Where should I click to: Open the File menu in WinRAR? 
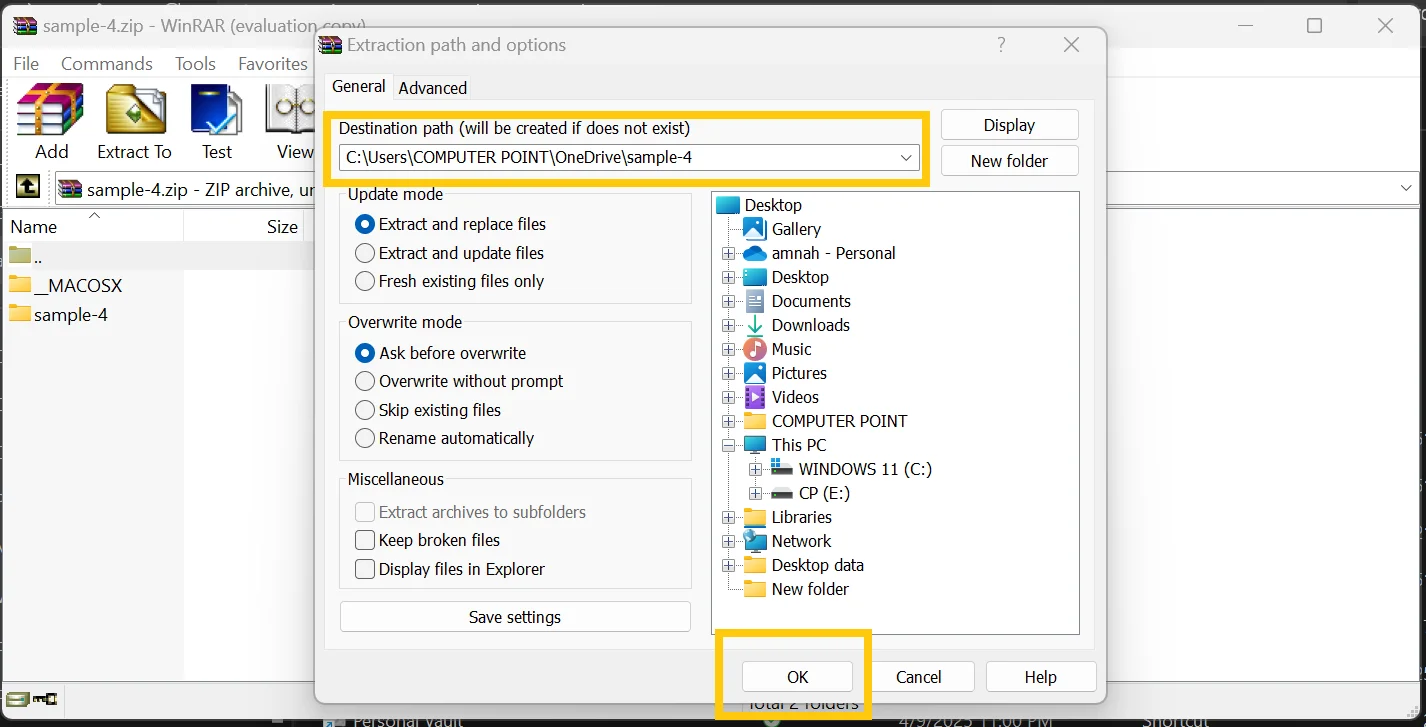pos(26,63)
